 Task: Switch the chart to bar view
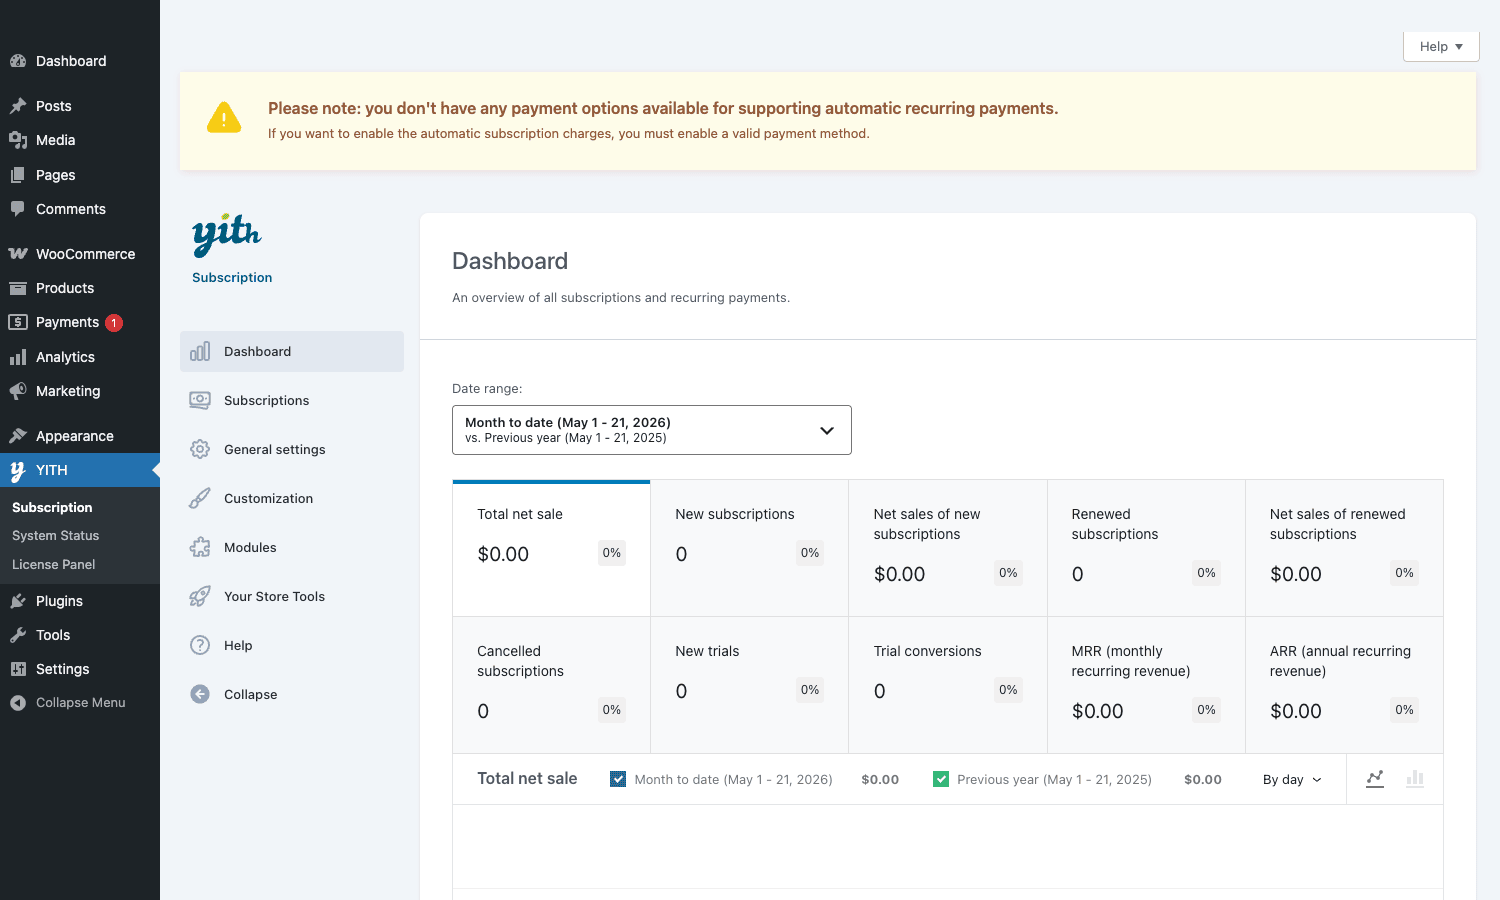[x=1415, y=779]
